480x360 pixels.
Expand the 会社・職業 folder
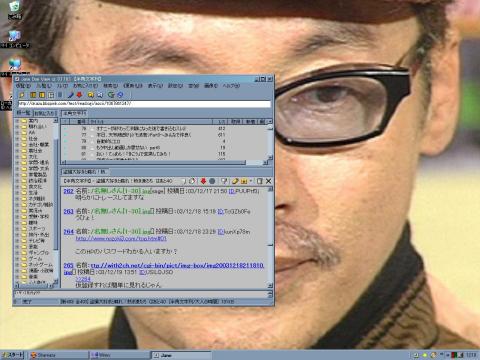(17, 145)
